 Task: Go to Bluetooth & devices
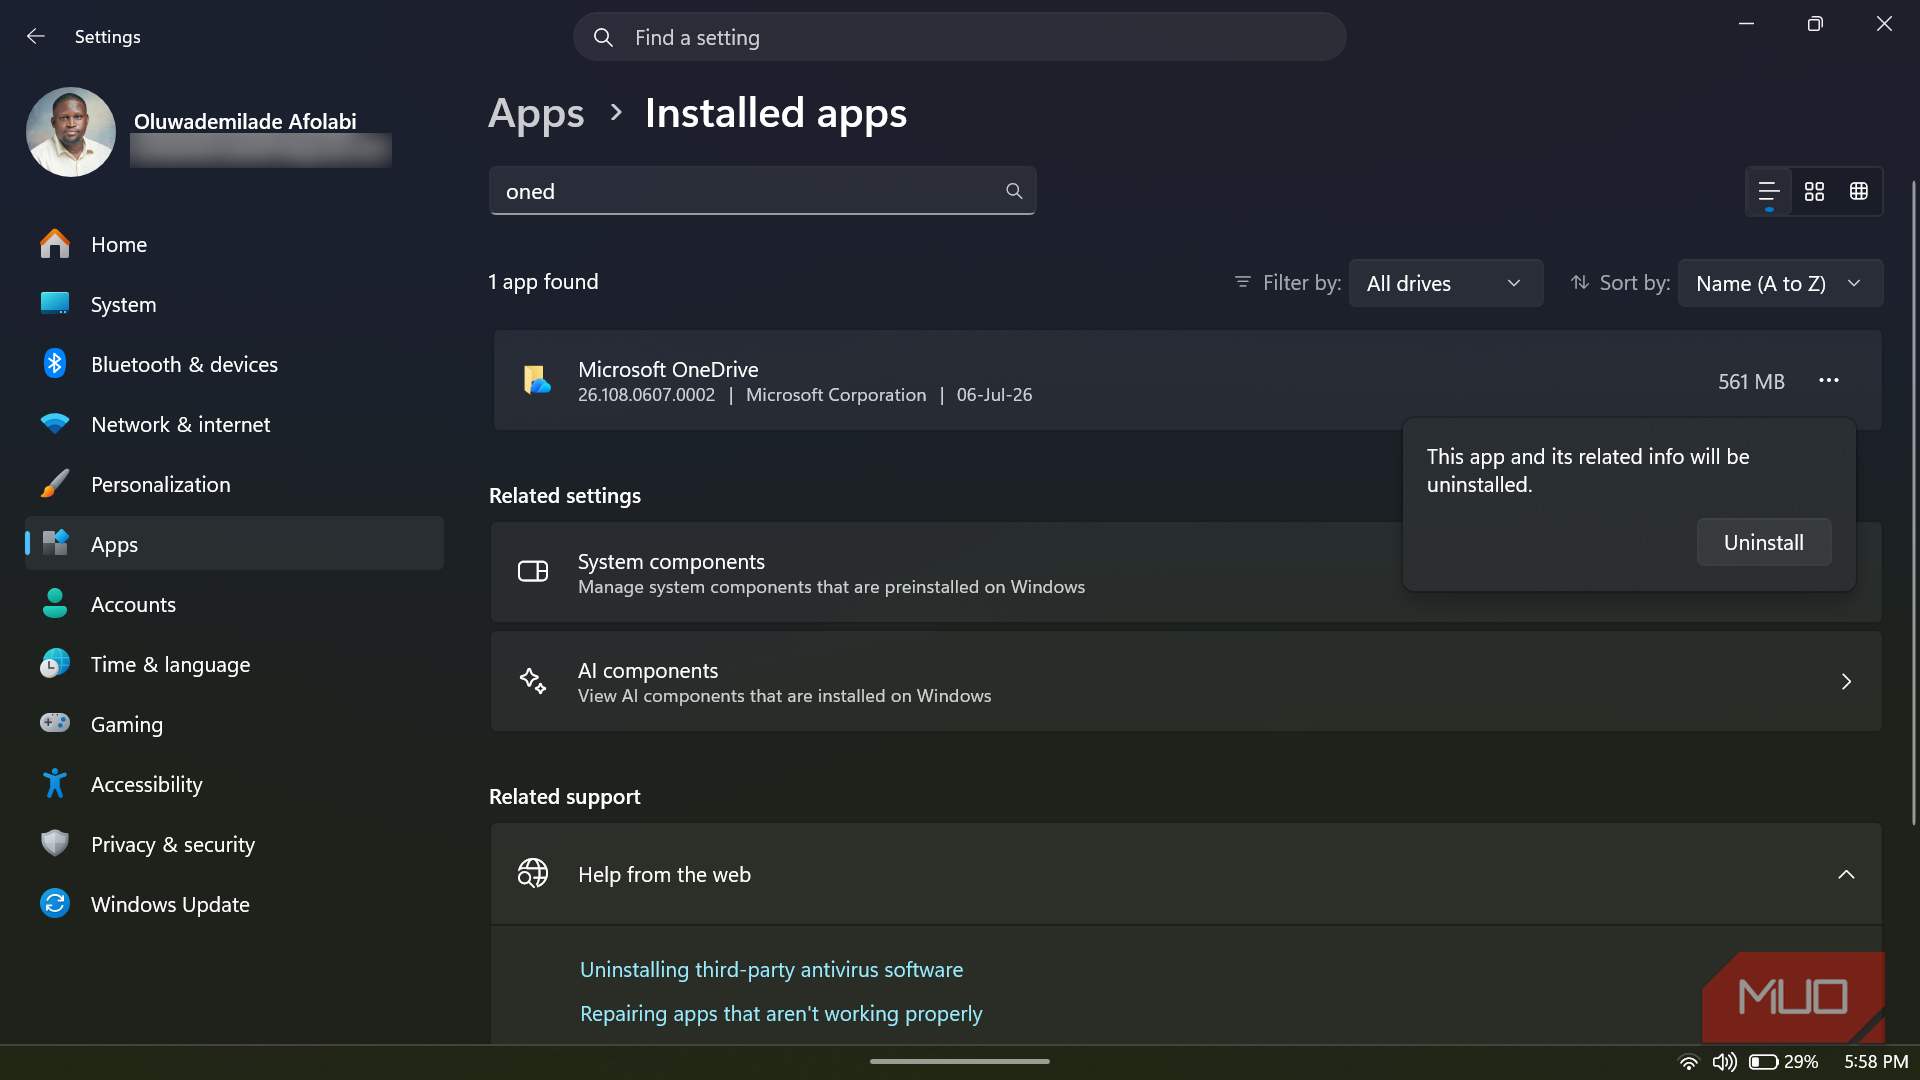pyautogui.click(x=234, y=364)
